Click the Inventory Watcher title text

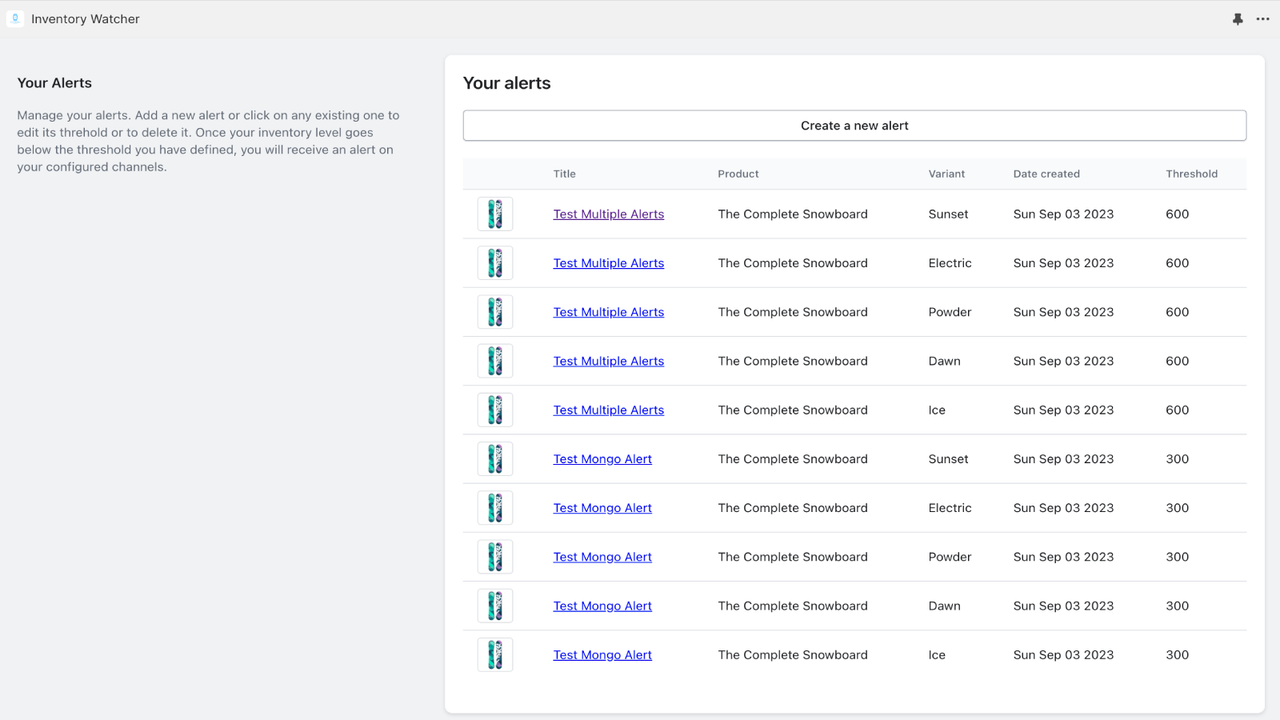click(x=85, y=18)
